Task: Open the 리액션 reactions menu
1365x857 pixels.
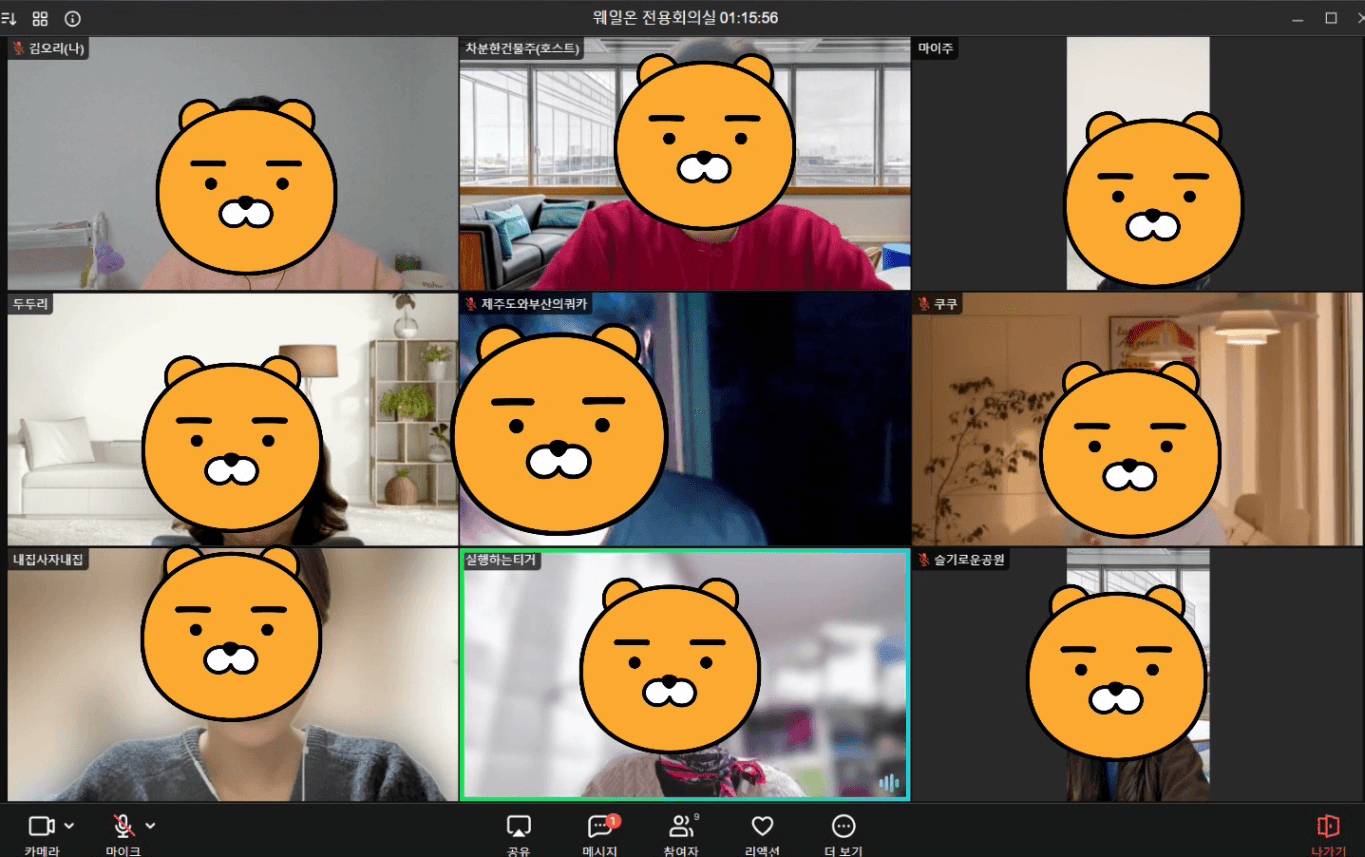Action: (x=762, y=834)
